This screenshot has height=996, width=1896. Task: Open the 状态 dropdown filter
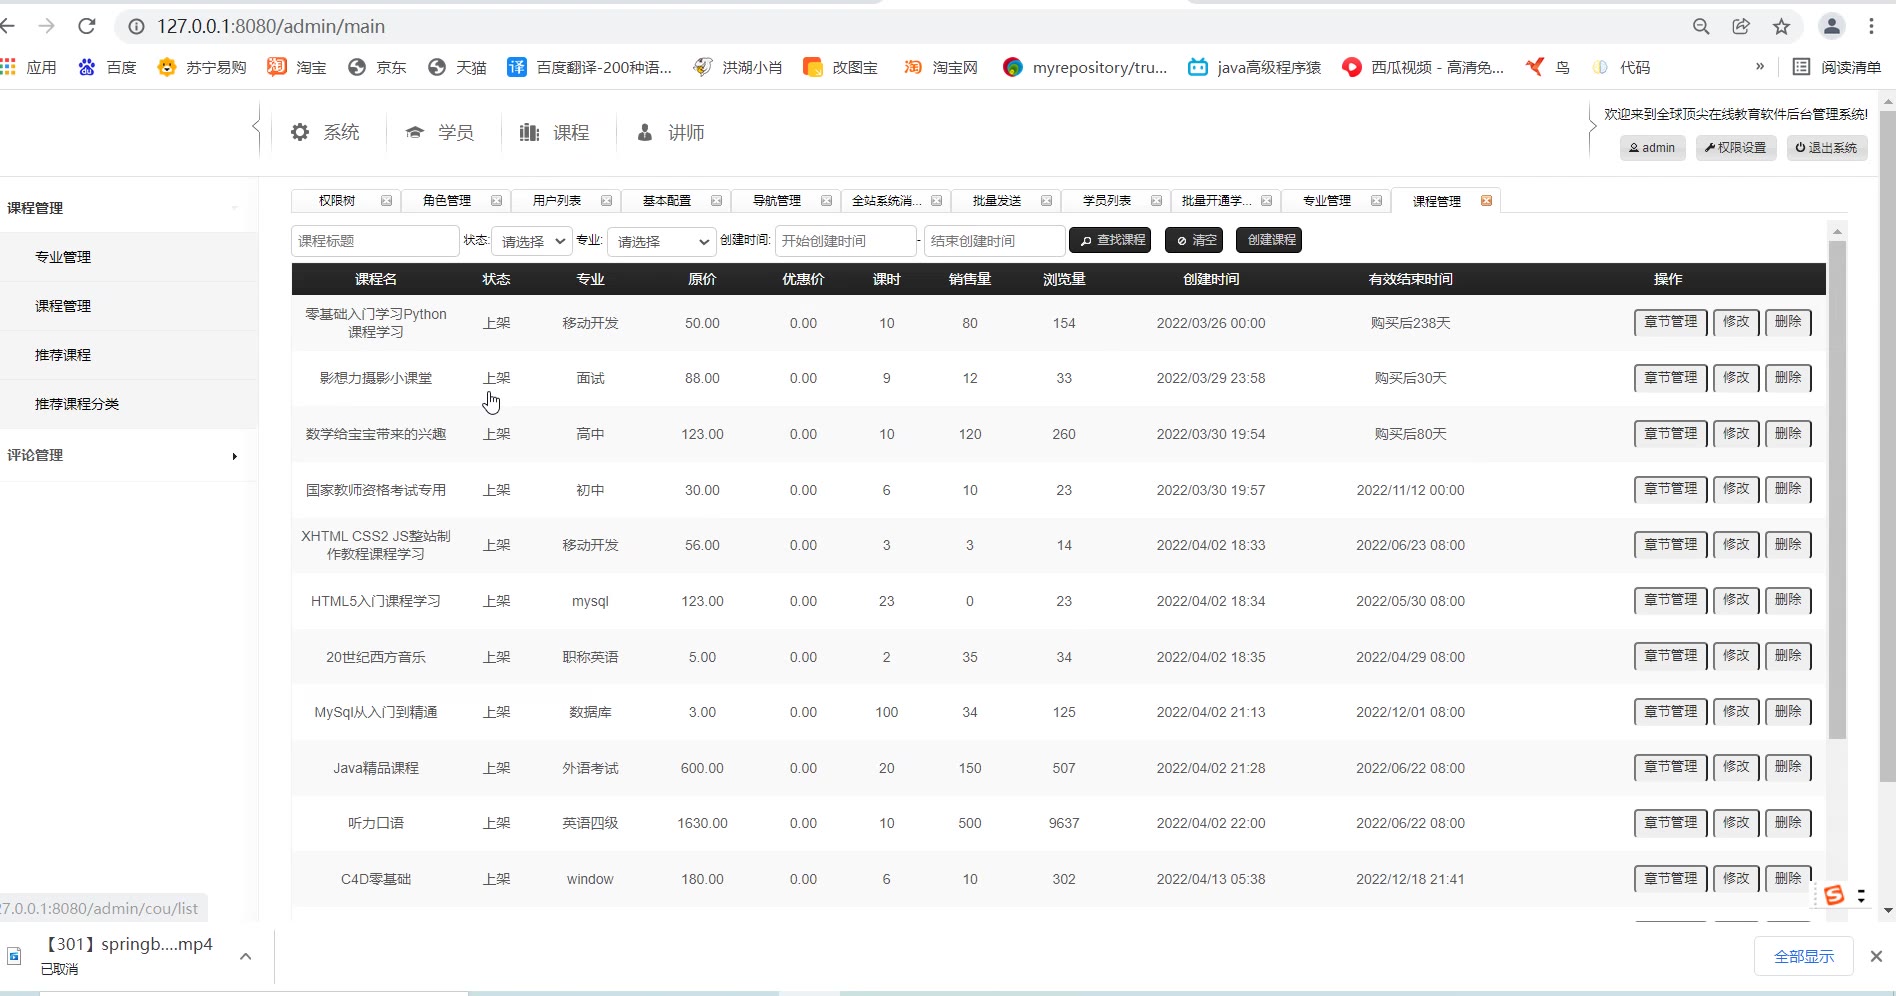tap(531, 241)
